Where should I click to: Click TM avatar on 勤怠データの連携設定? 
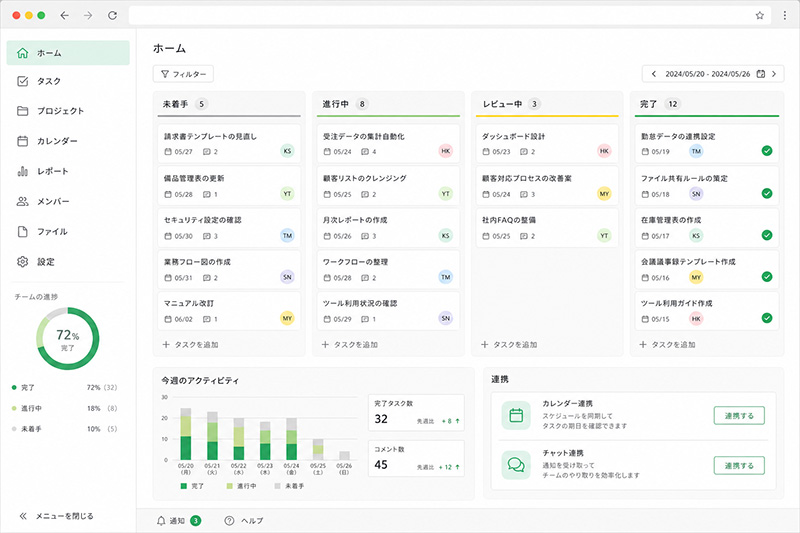click(x=696, y=151)
